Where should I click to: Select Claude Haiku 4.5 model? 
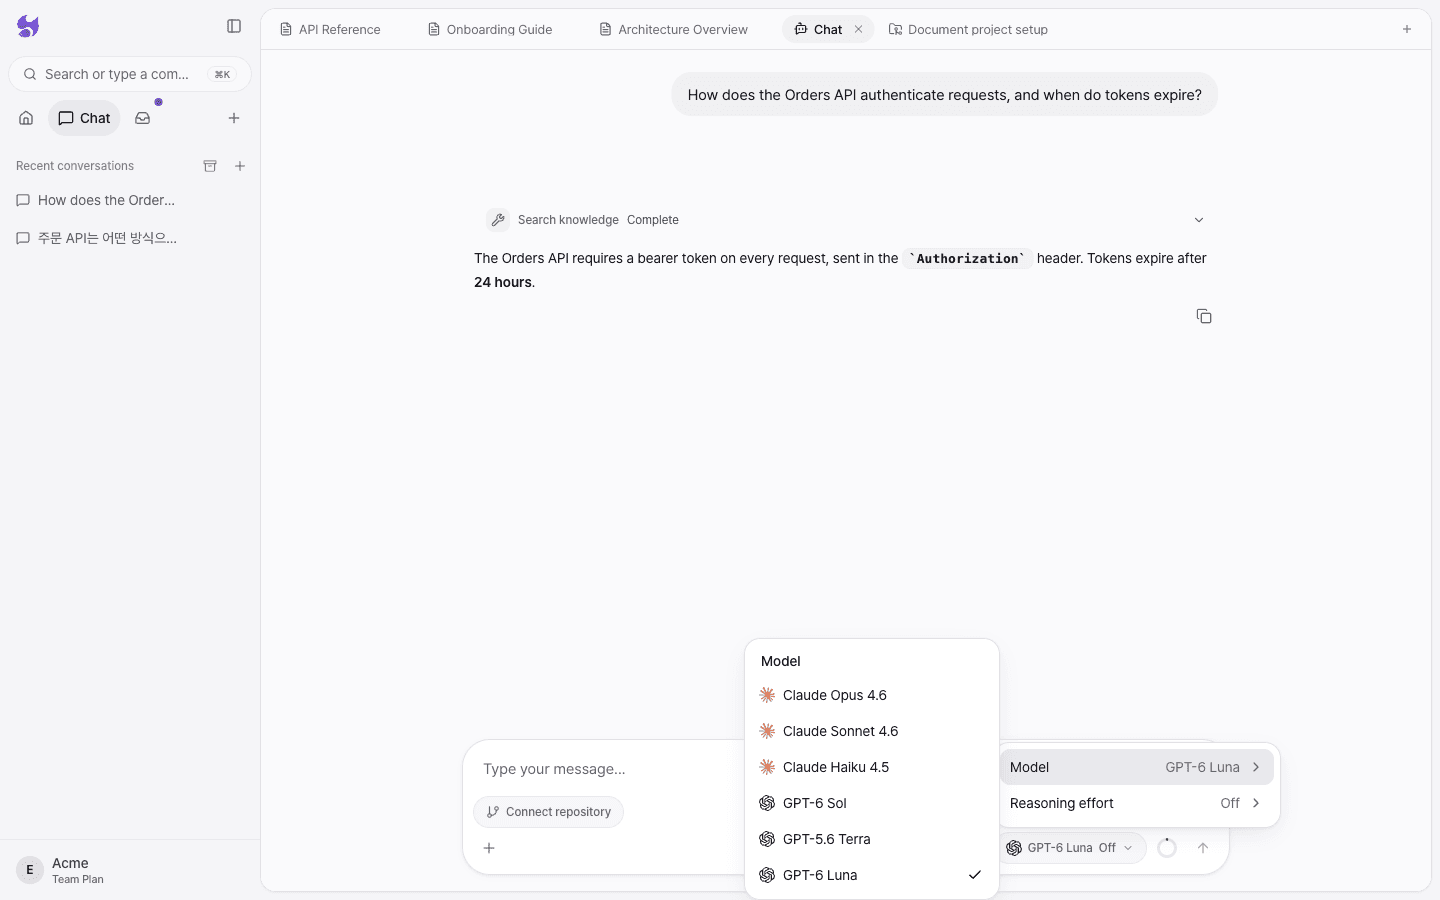click(x=872, y=767)
